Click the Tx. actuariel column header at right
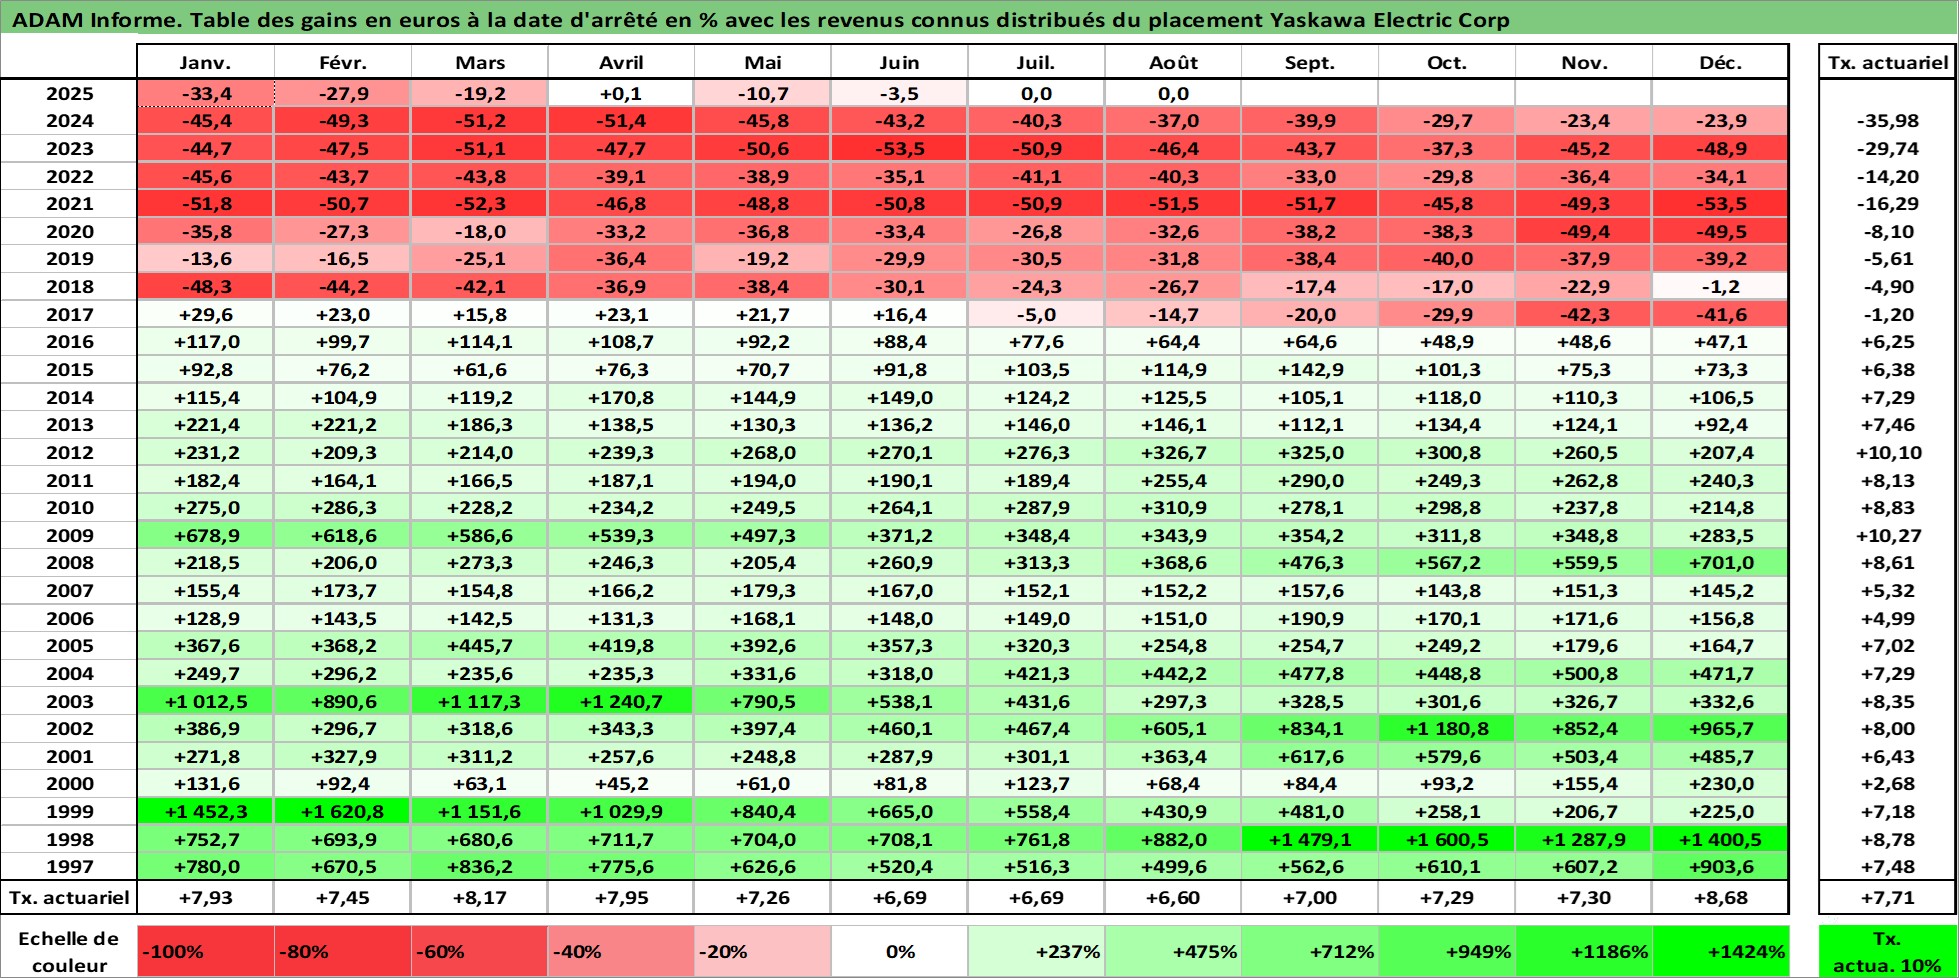1959x978 pixels. coord(1887,62)
